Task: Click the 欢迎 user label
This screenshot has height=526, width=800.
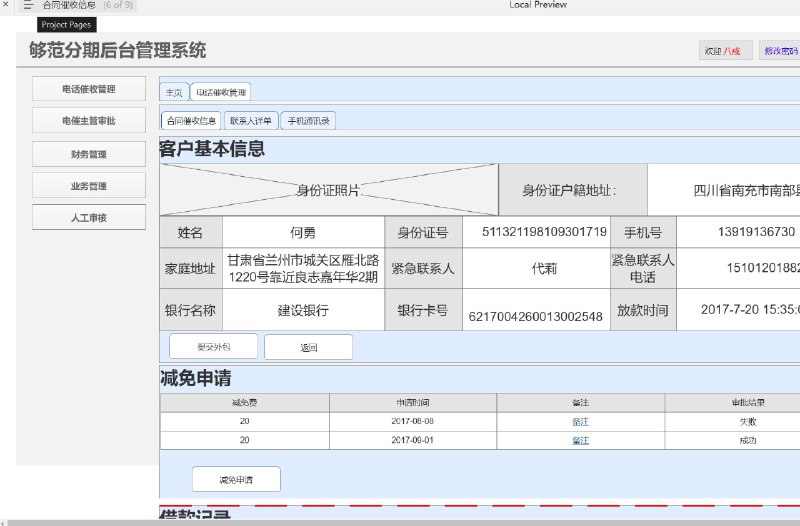Action: pyautogui.click(x=726, y=51)
